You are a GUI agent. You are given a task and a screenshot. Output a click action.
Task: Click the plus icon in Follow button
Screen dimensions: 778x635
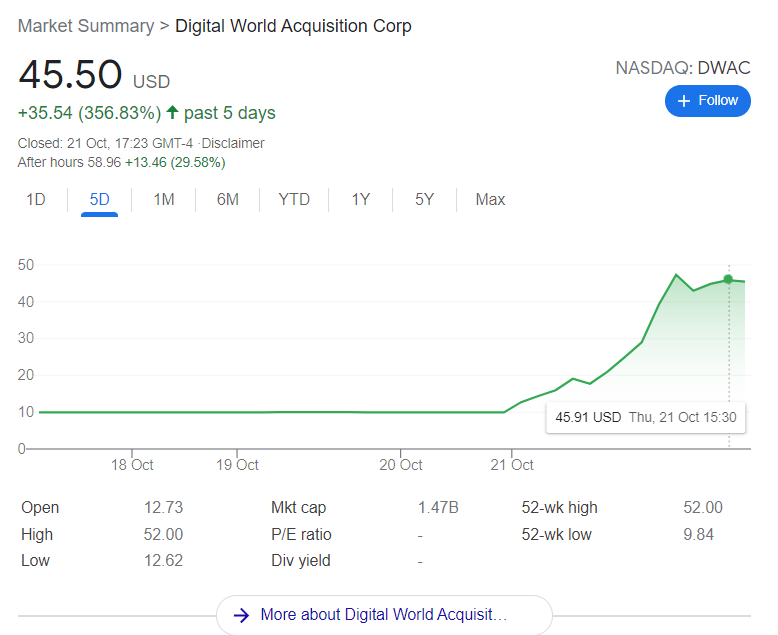coord(684,101)
